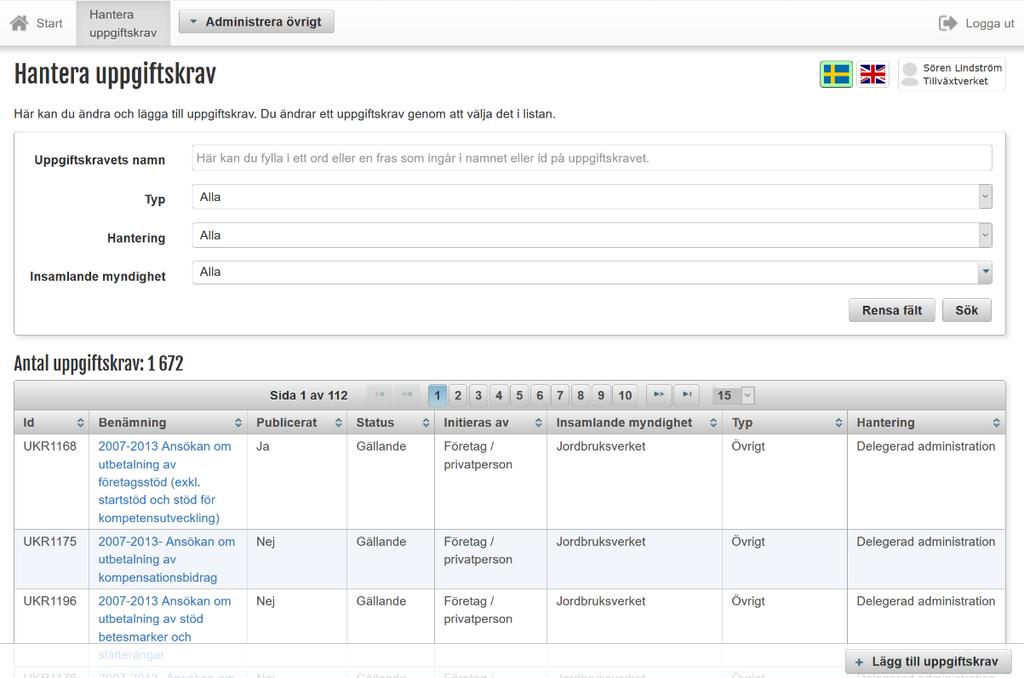The width and height of the screenshot is (1024, 678).
Task: Click 'Antal uppgiftskrav: 1 672' heading
Action: click(99, 364)
